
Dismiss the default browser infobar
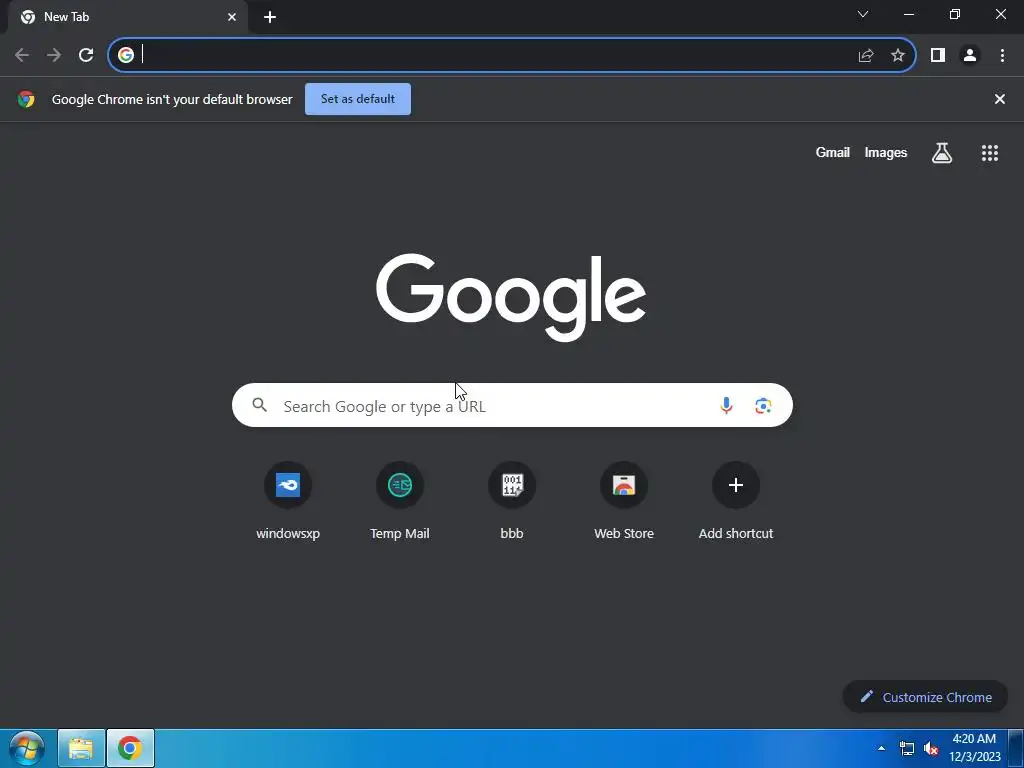click(1000, 99)
